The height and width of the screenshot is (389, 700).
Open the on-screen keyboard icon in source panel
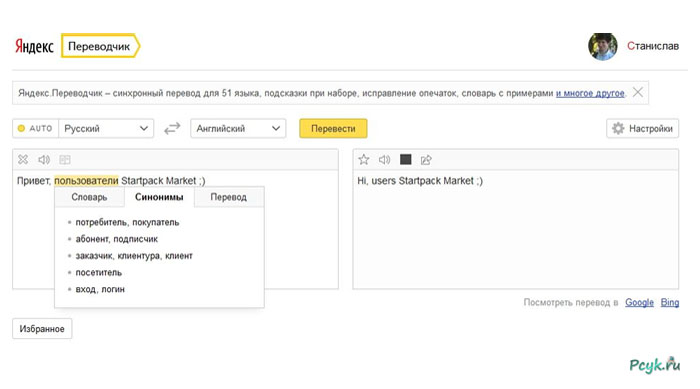click(65, 159)
